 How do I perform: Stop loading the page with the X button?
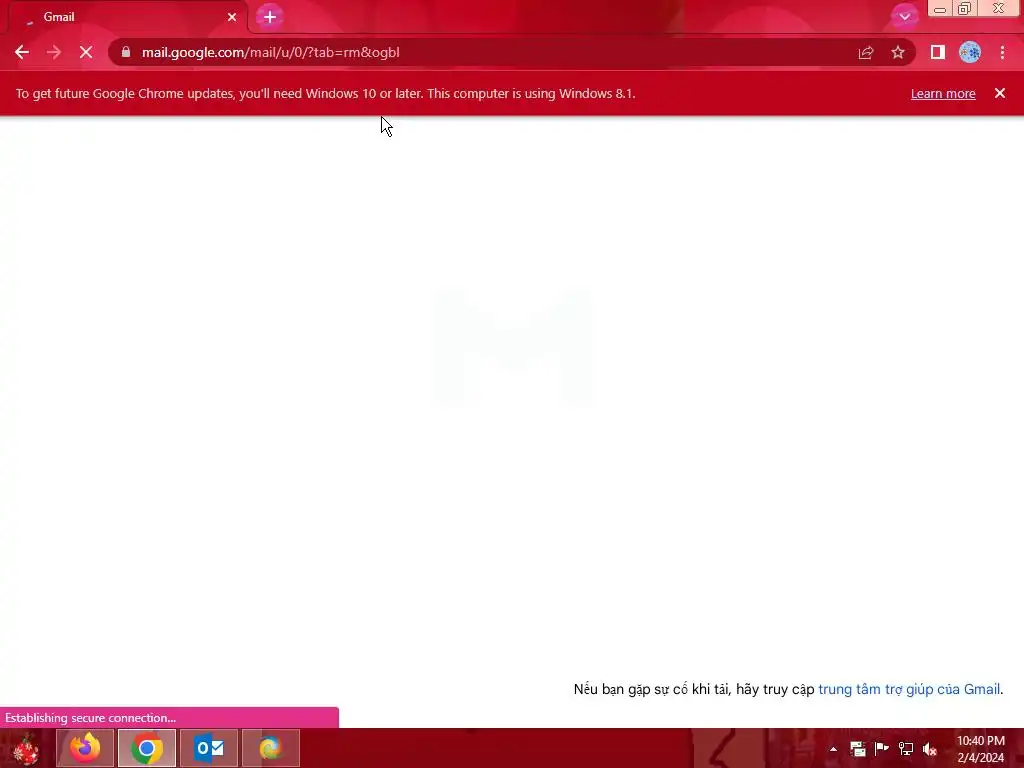click(x=86, y=52)
